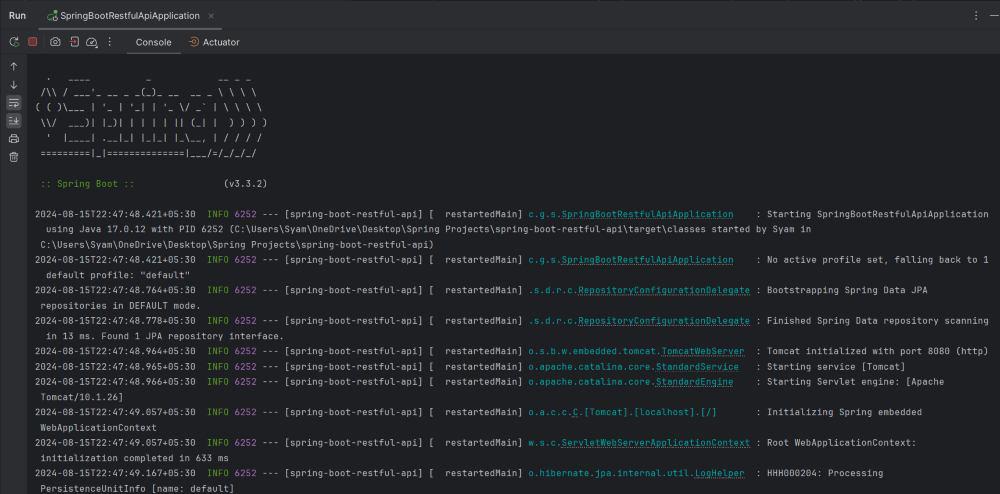Click 'initialization completed in 633 ms' text

(x=135, y=458)
